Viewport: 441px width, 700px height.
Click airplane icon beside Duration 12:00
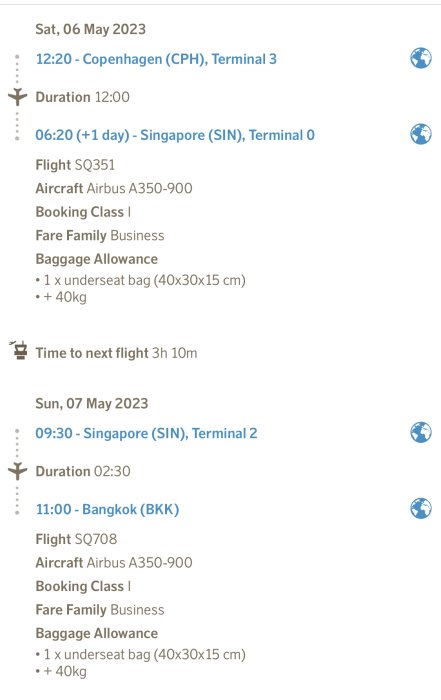click(x=17, y=97)
